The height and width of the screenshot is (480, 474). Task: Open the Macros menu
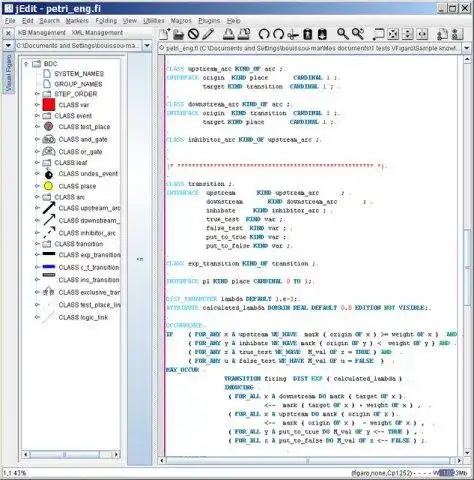(181, 21)
